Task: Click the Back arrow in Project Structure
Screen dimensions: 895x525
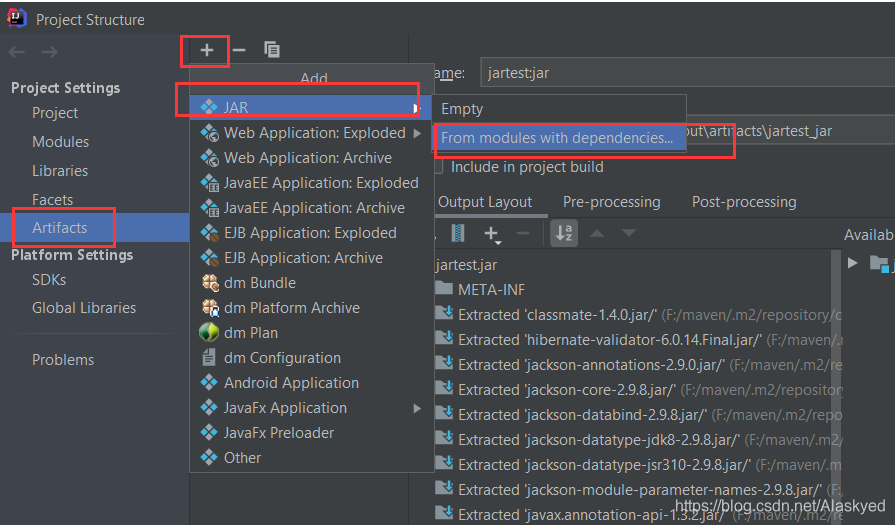Action: pyautogui.click(x=17, y=52)
